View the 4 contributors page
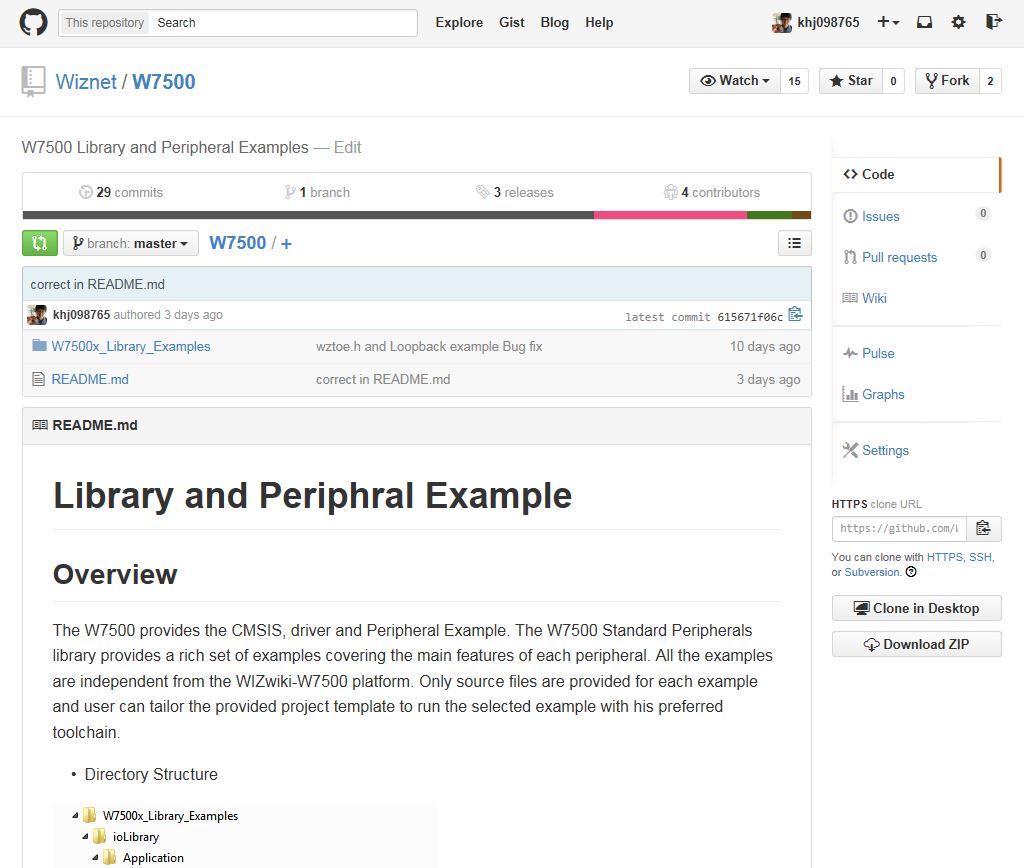The height and width of the screenshot is (868, 1024). tap(712, 192)
